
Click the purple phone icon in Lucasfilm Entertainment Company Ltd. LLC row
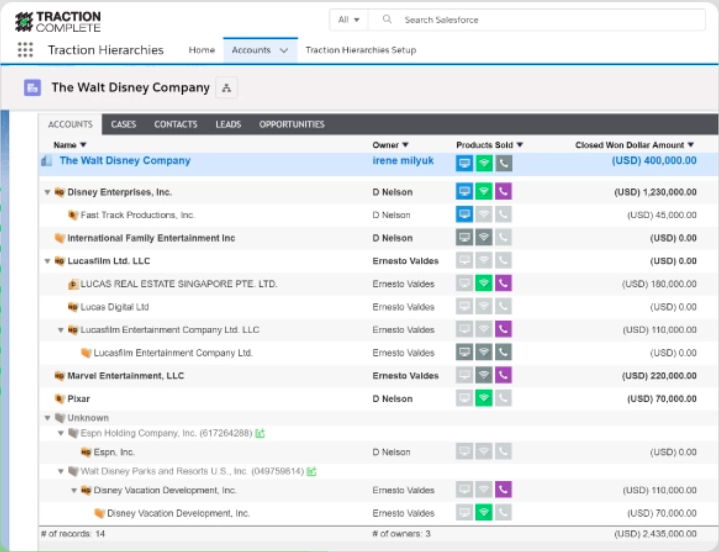503,329
